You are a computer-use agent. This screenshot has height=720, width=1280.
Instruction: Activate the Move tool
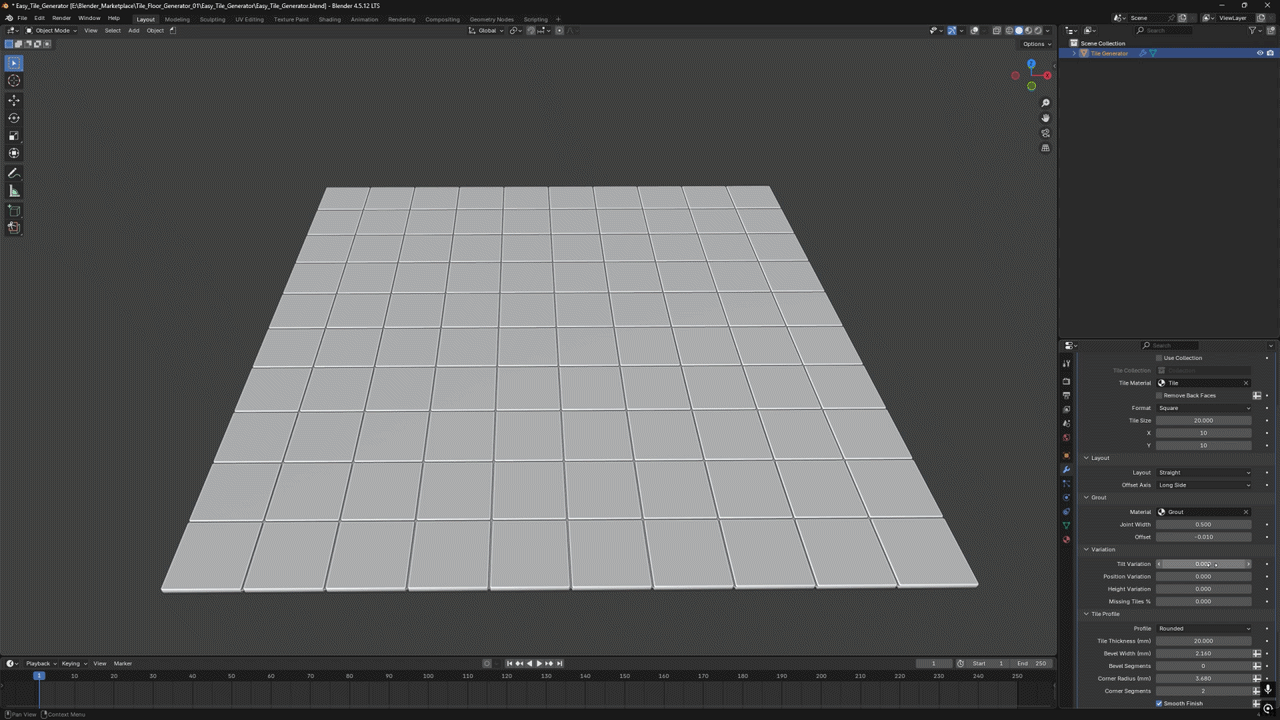14,100
